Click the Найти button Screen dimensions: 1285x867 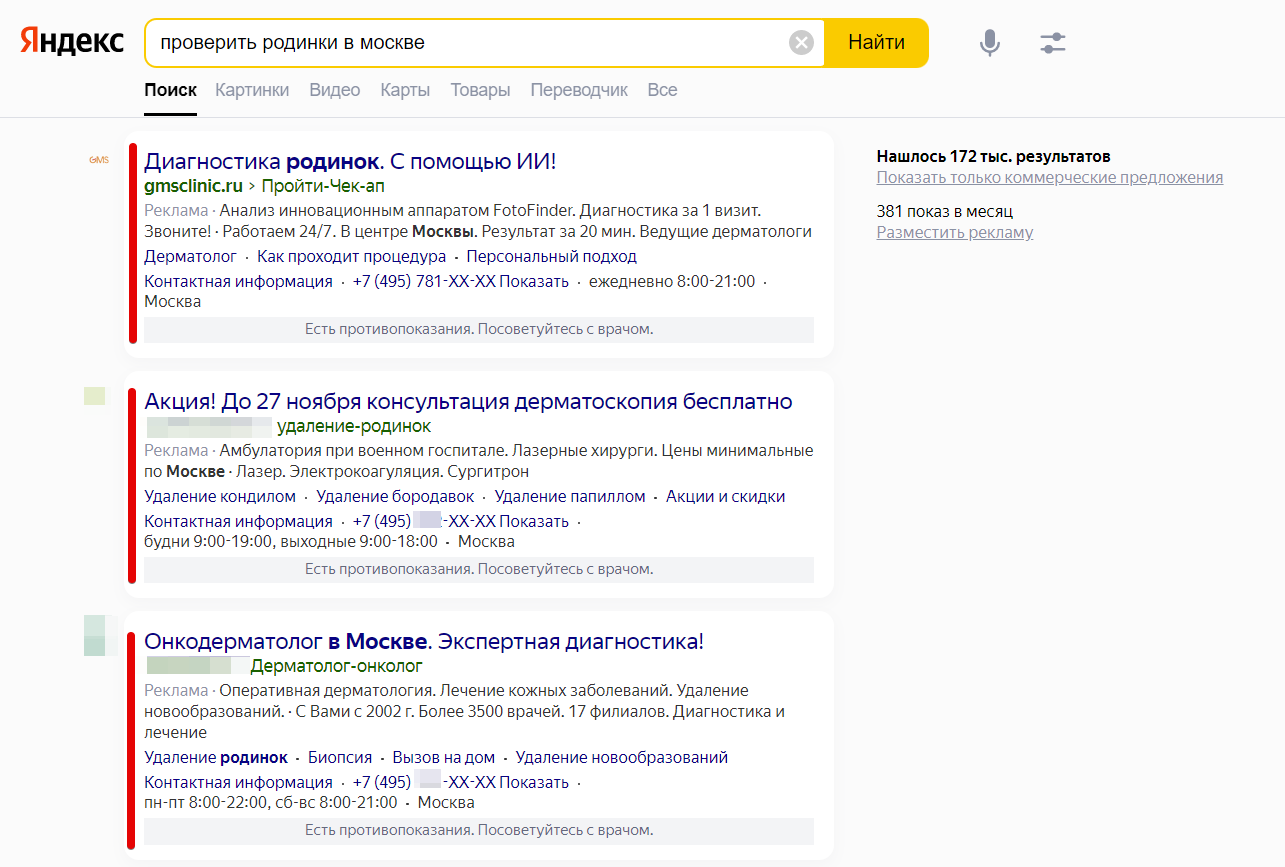876,43
